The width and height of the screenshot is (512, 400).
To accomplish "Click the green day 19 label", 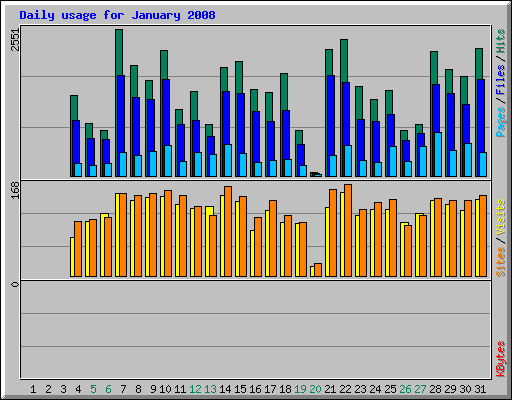I will [x=300, y=389].
